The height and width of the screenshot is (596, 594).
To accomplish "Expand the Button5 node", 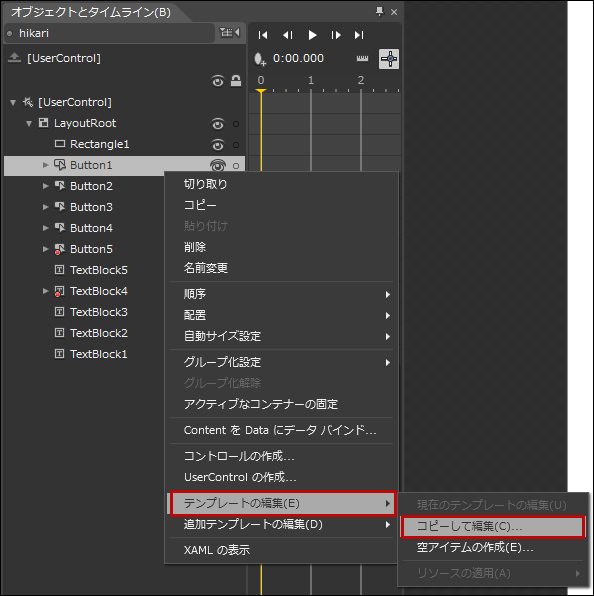I will click(x=46, y=249).
